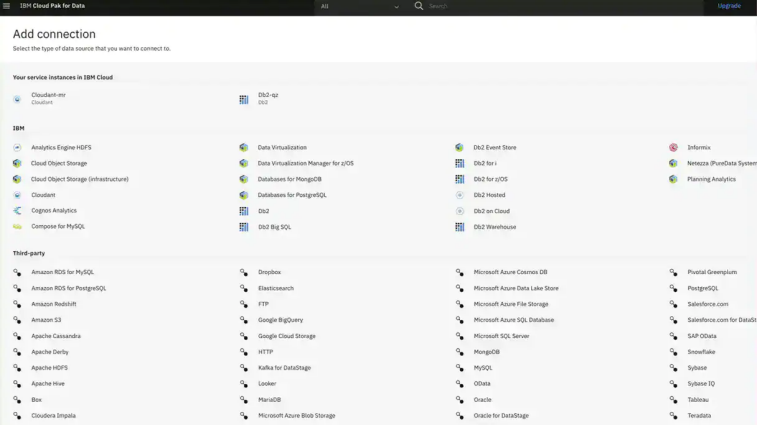
Task: Select Cloudera Impala
Action: (x=54, y=415)
